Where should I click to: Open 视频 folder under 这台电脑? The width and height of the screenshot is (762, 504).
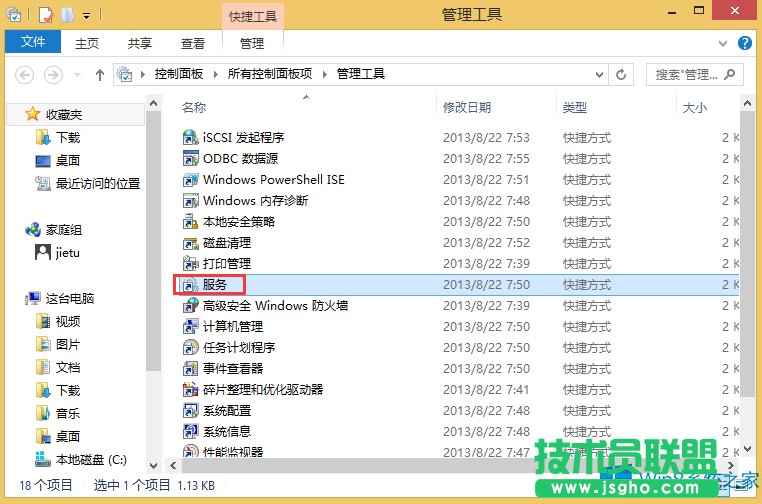[x=58, y=321]
